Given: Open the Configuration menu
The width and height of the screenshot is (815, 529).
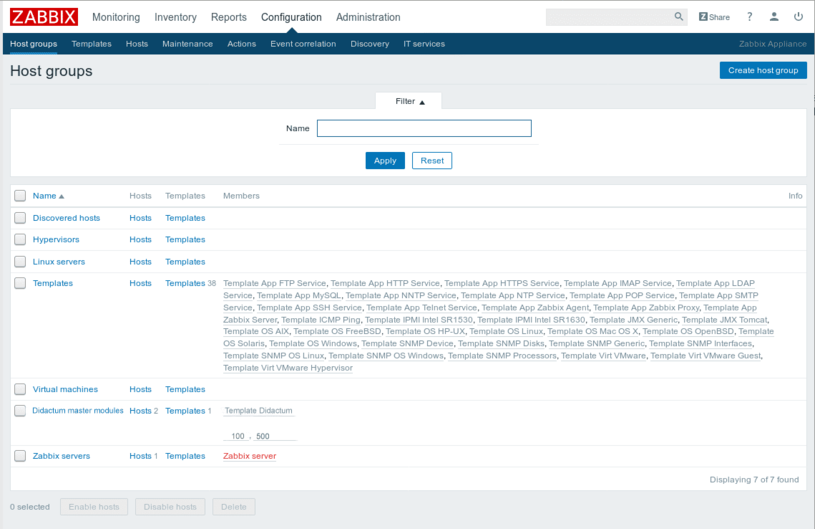Looking at the screenshot, I should (x=291, y=17).
